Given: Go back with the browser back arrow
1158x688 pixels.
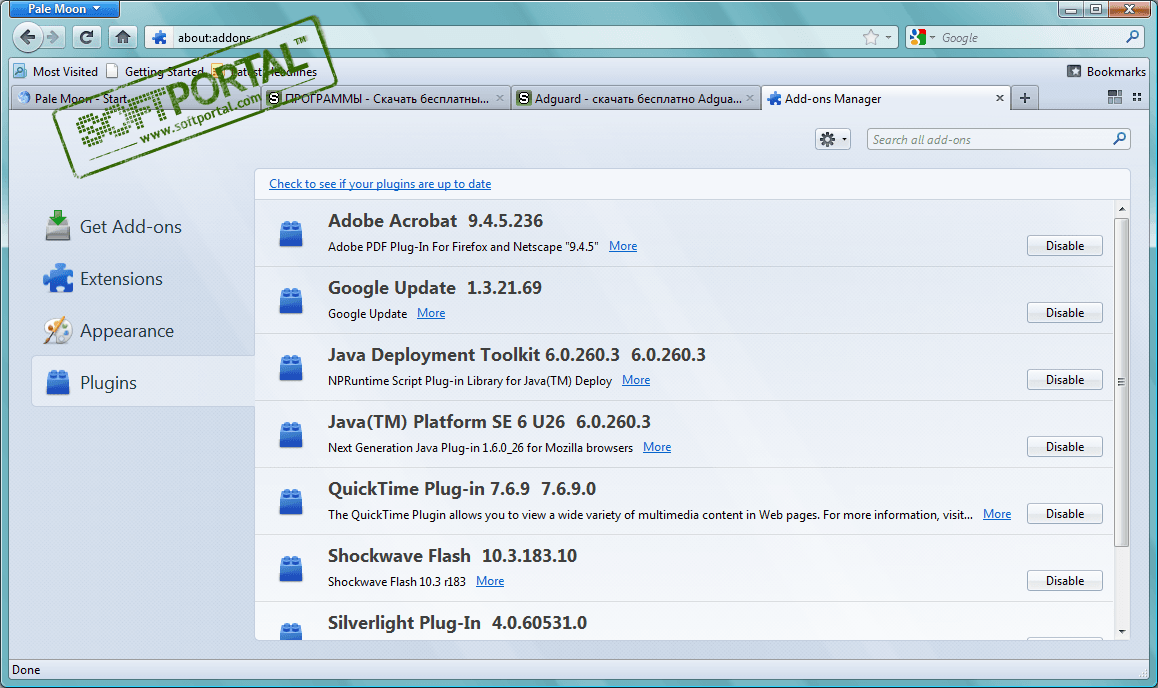Looking at the screenshot, I should [x=27, y=37].
